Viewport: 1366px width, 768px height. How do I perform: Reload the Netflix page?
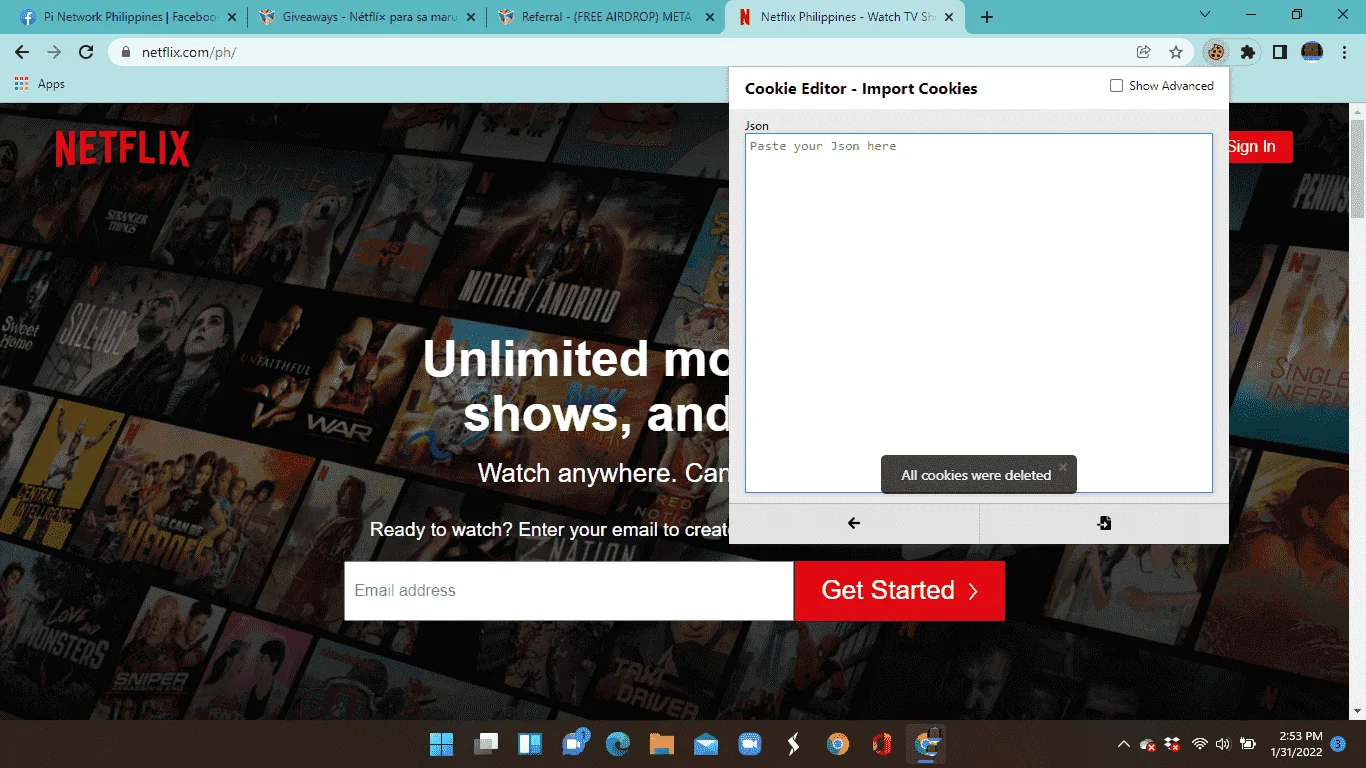86,52
